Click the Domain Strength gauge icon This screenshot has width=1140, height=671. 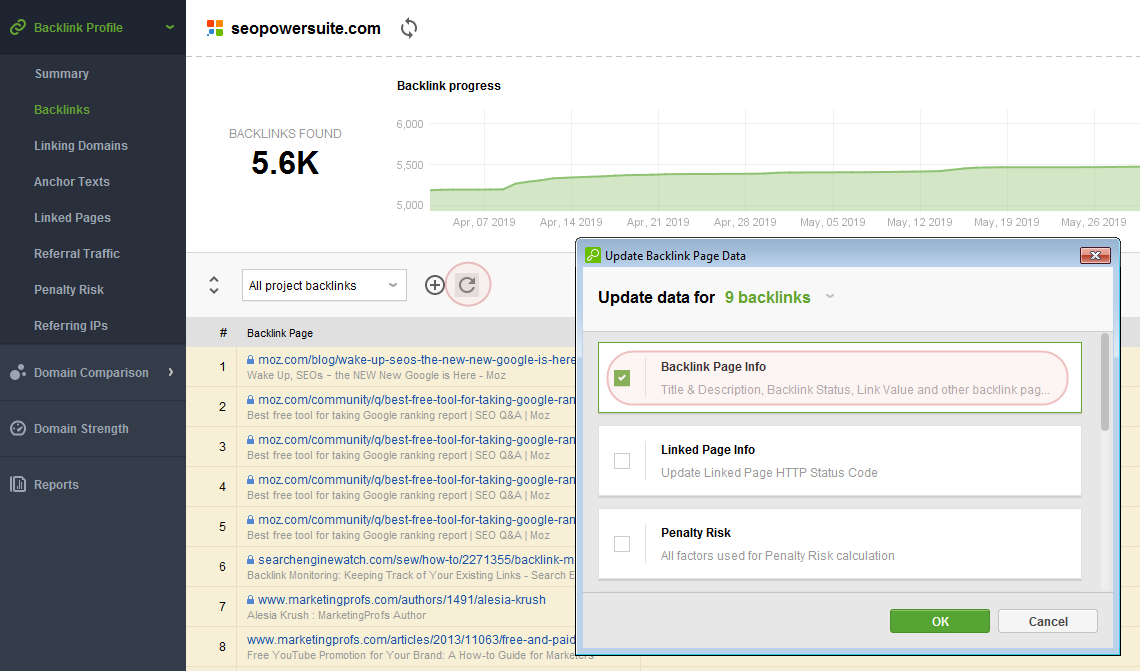(17, 428)
